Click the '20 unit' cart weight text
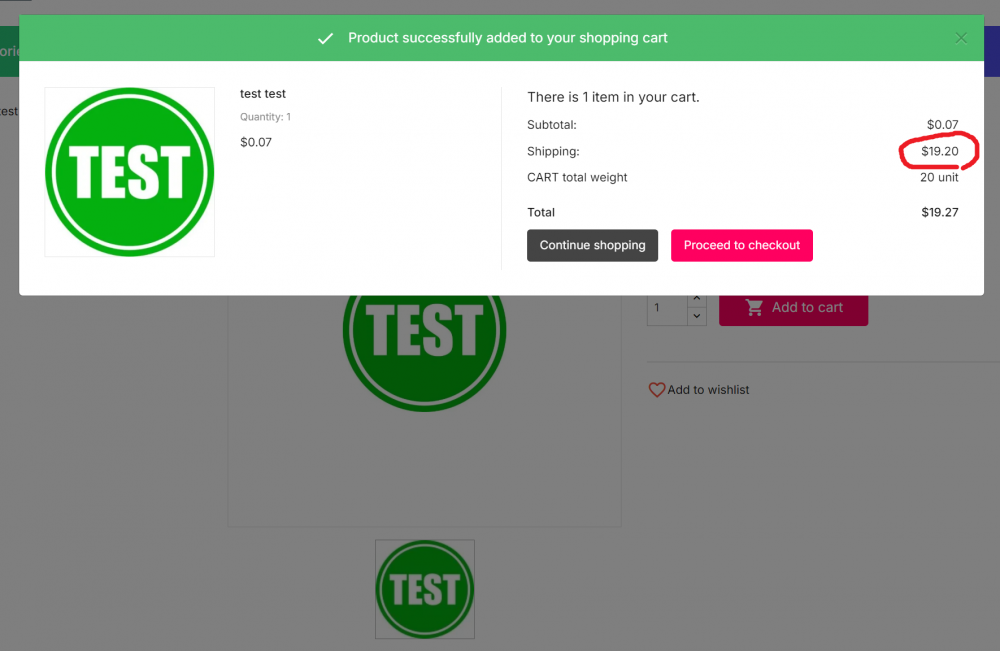 [939, 177]
